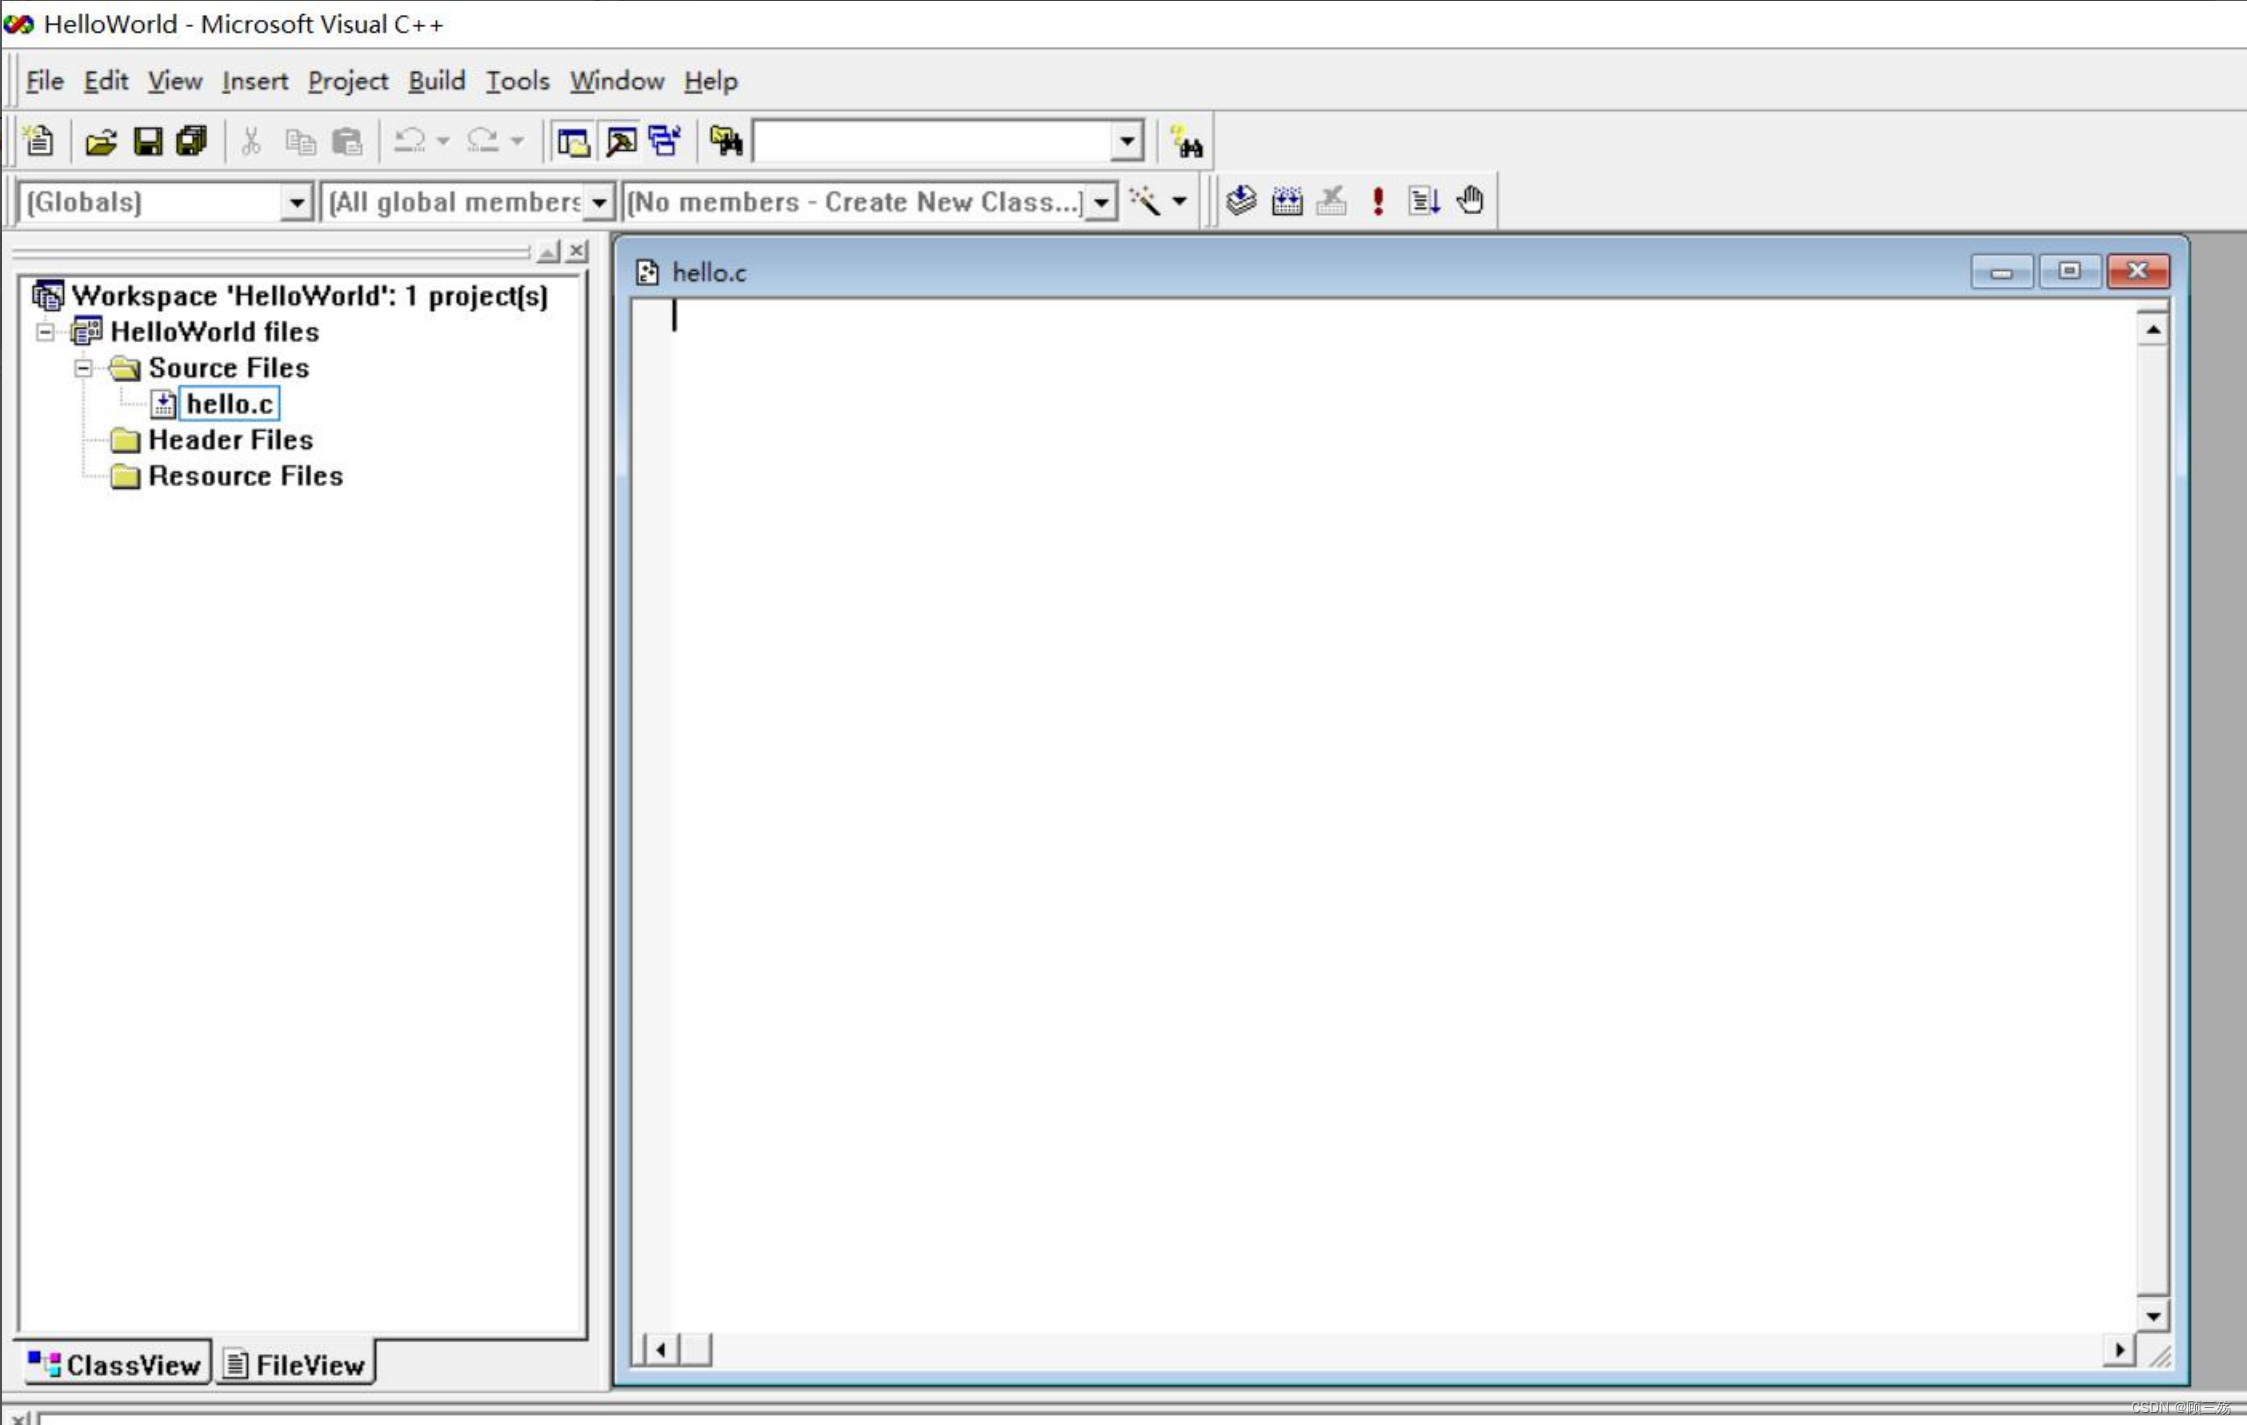
Task: Toggle the Workspace window toolbar button
Action: [573, 142]
